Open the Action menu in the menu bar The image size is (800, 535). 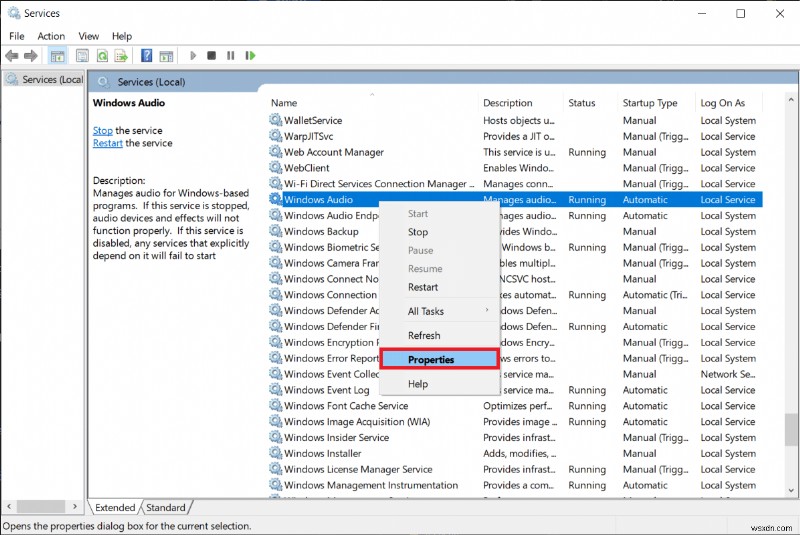pyautogui.click(x=51, y=36)
